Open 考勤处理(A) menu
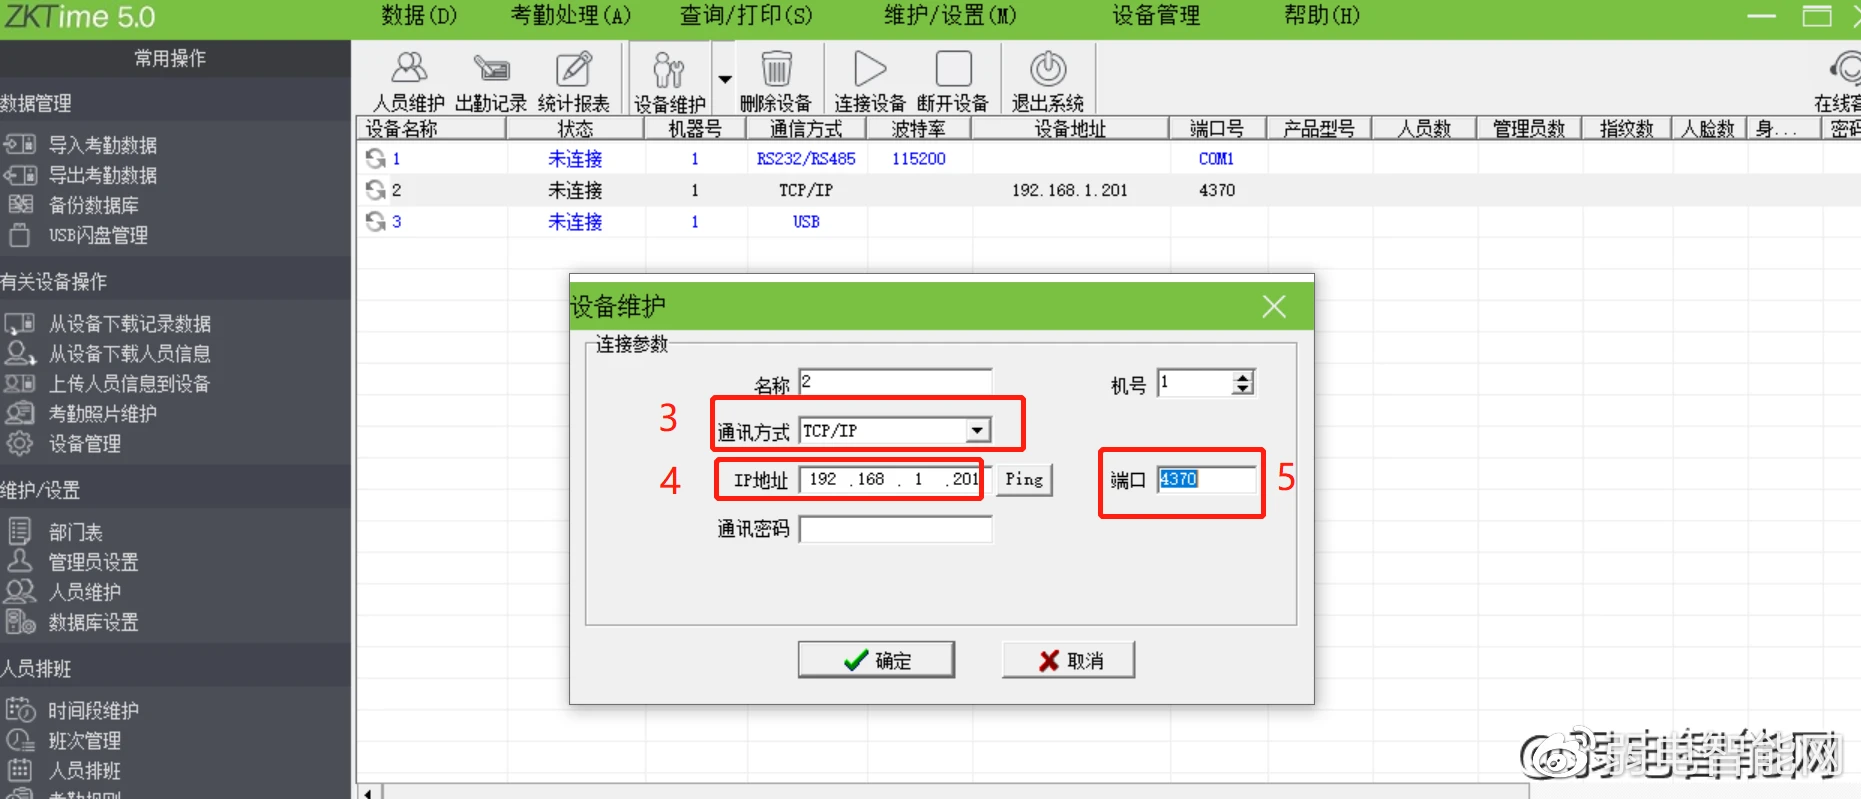Screen dimensions: 1861x799 [x=571, y=16]
